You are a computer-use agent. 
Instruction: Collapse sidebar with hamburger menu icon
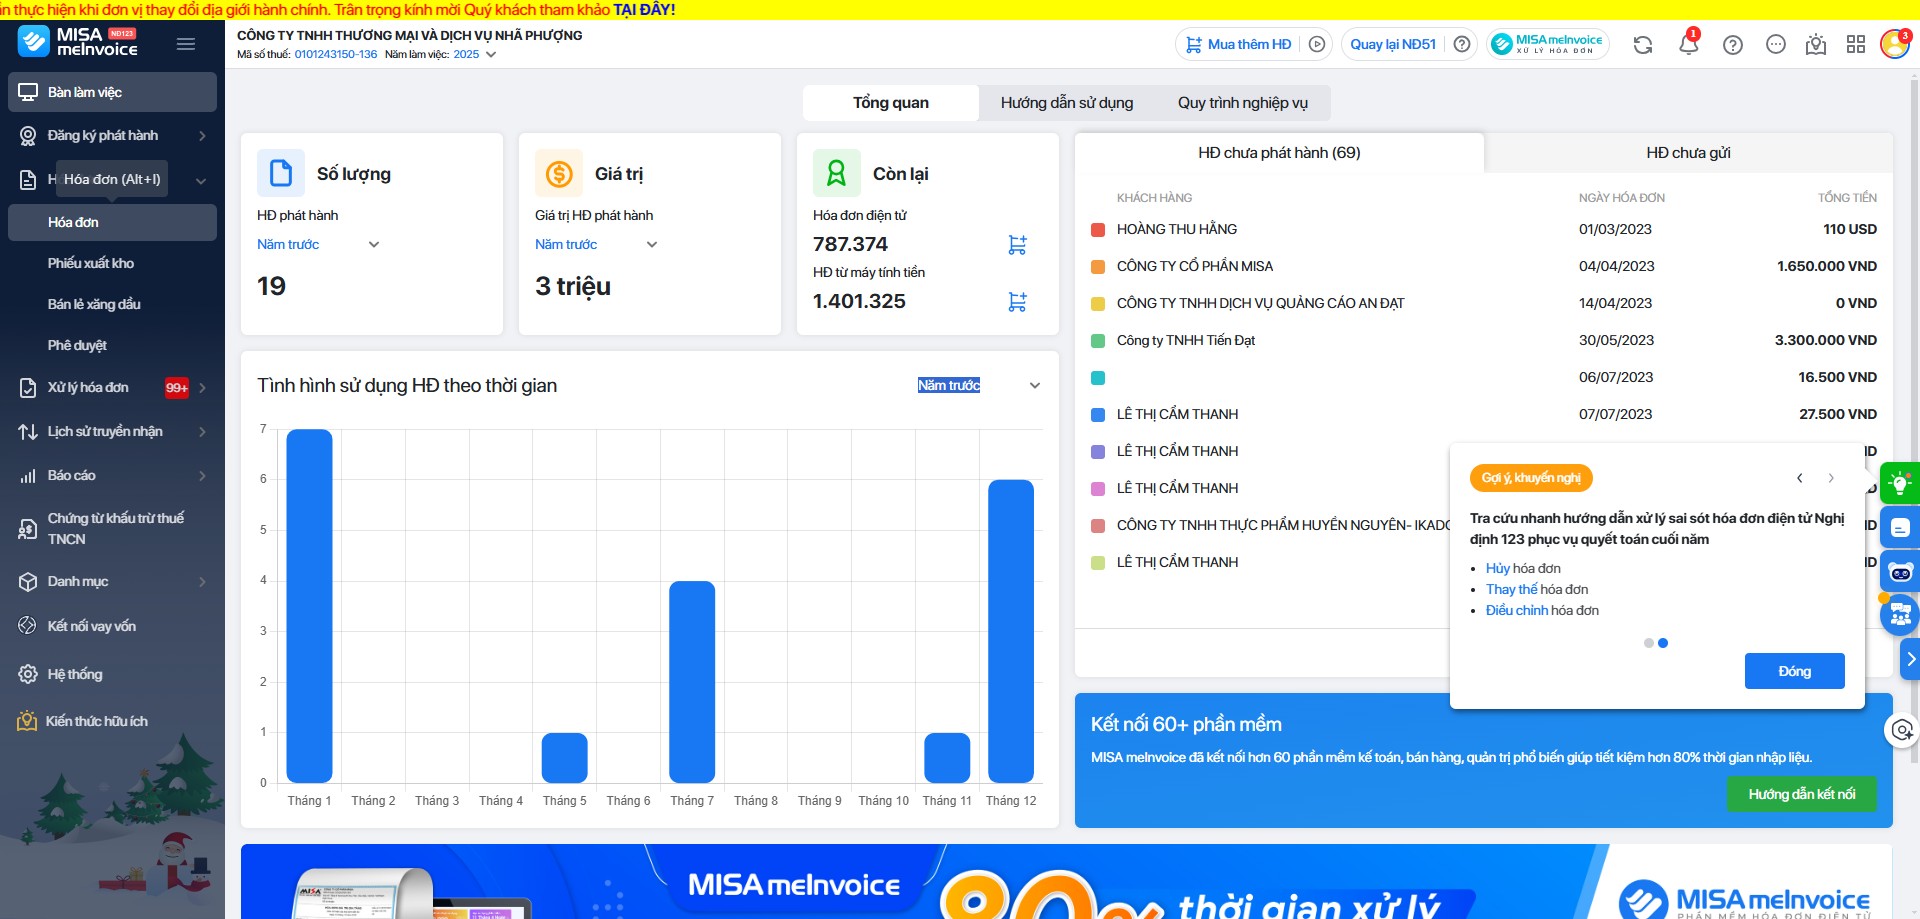(186, 44)
